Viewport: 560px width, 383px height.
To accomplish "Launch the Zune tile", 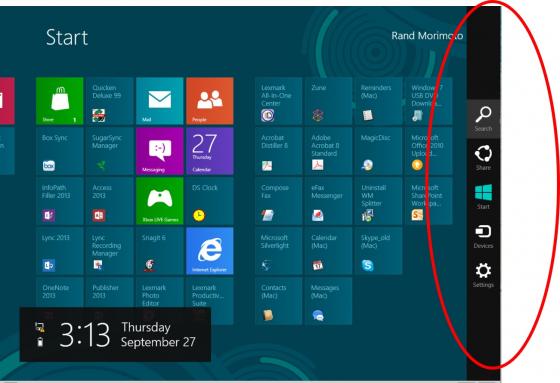I will (x=329, y=101).
